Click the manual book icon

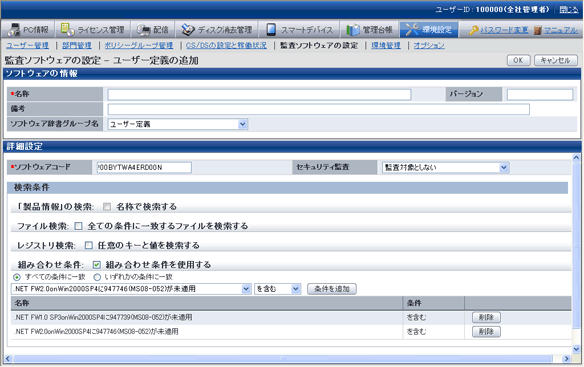[537, 30]
